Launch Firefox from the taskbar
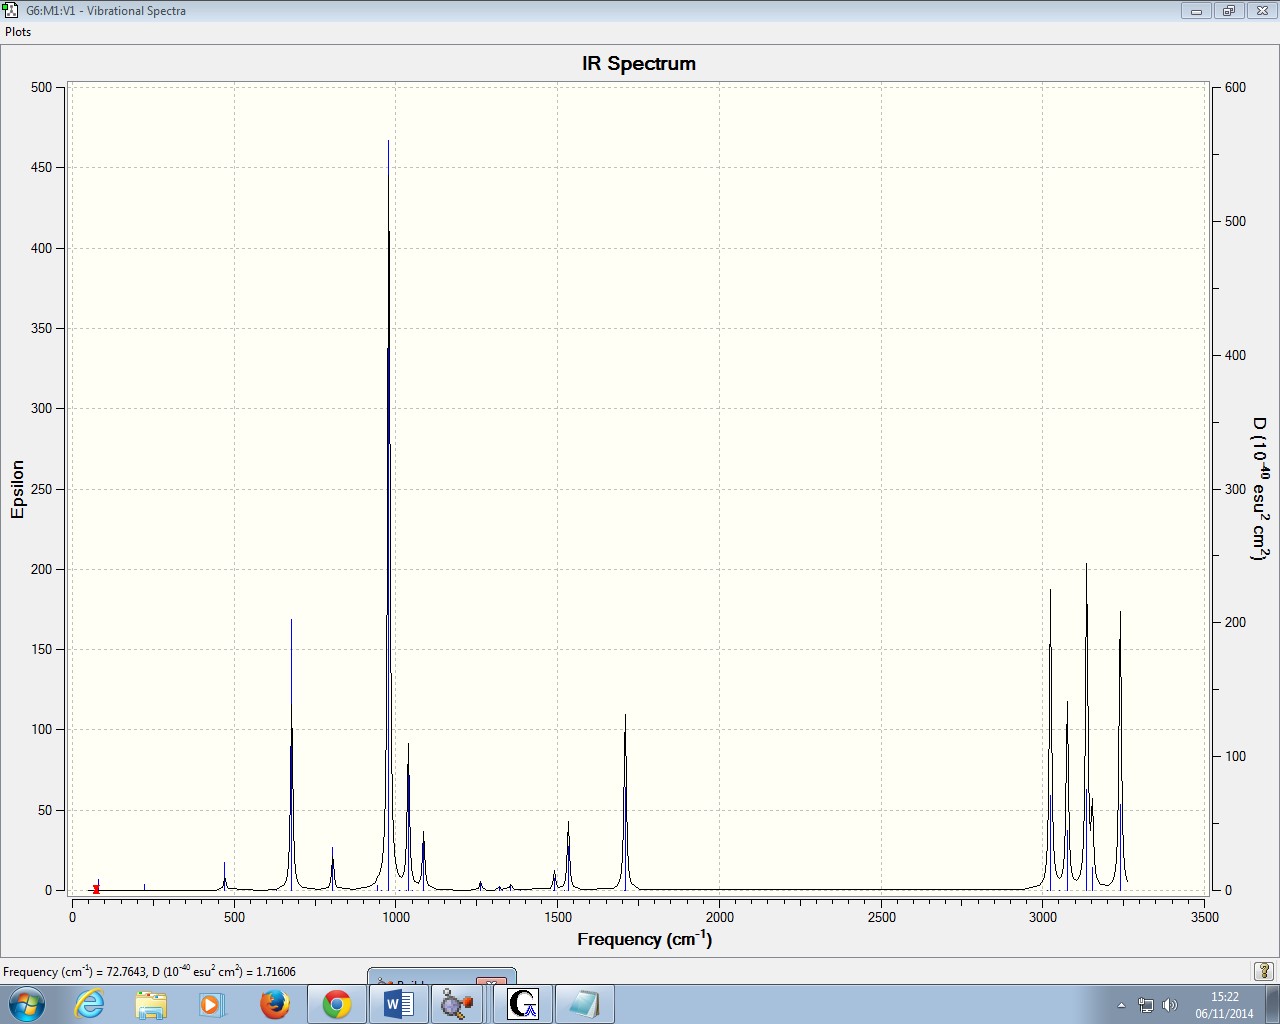Screen dimensions: 1280x1024 tap(274, 1004)
